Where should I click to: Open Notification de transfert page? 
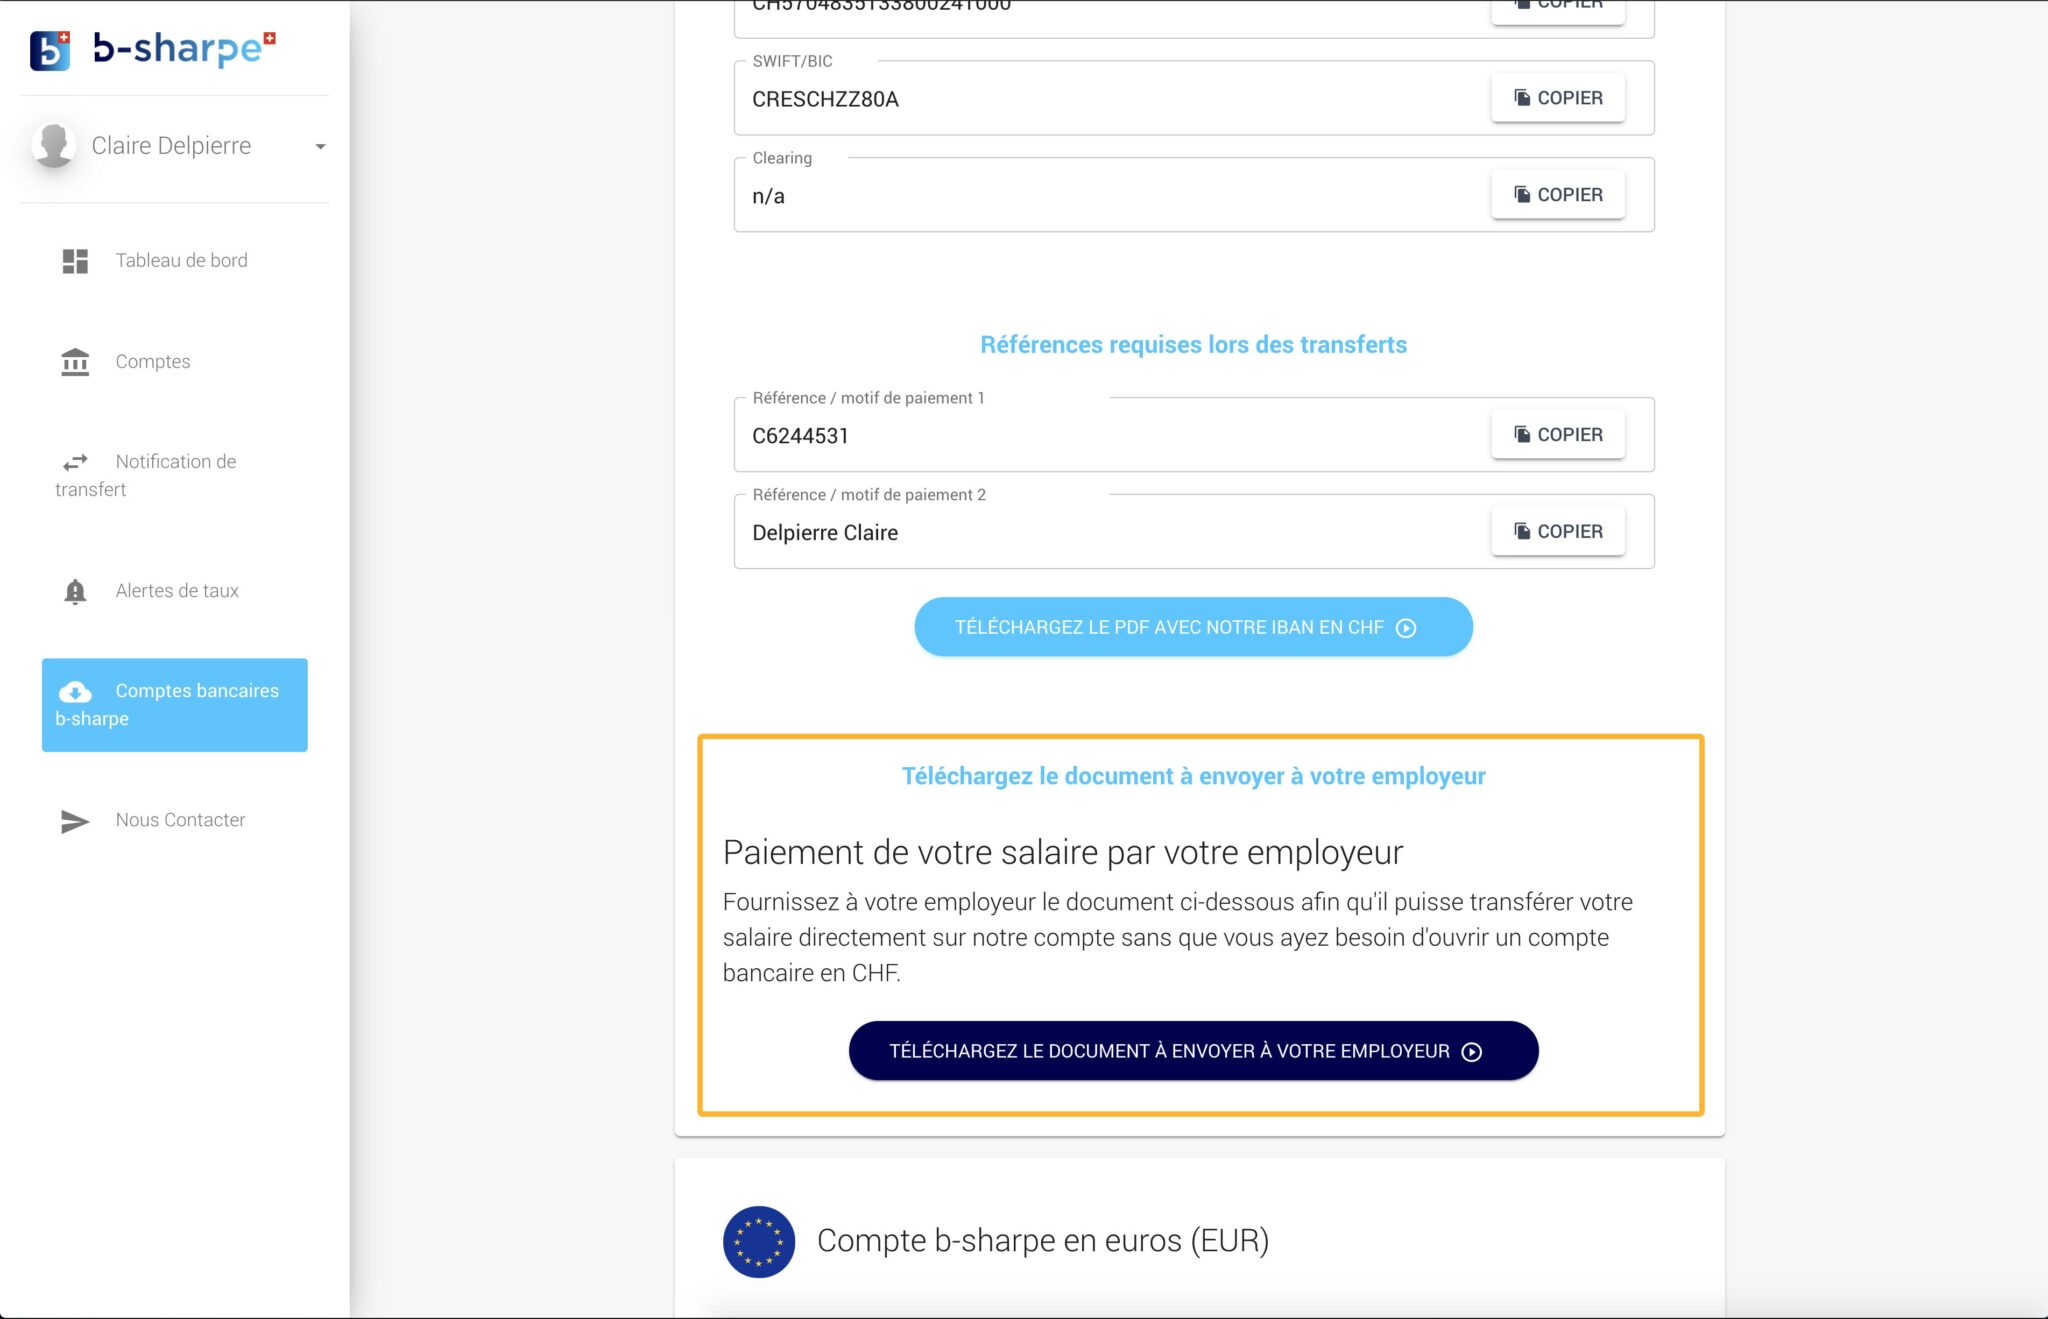(x=175, y=475)
